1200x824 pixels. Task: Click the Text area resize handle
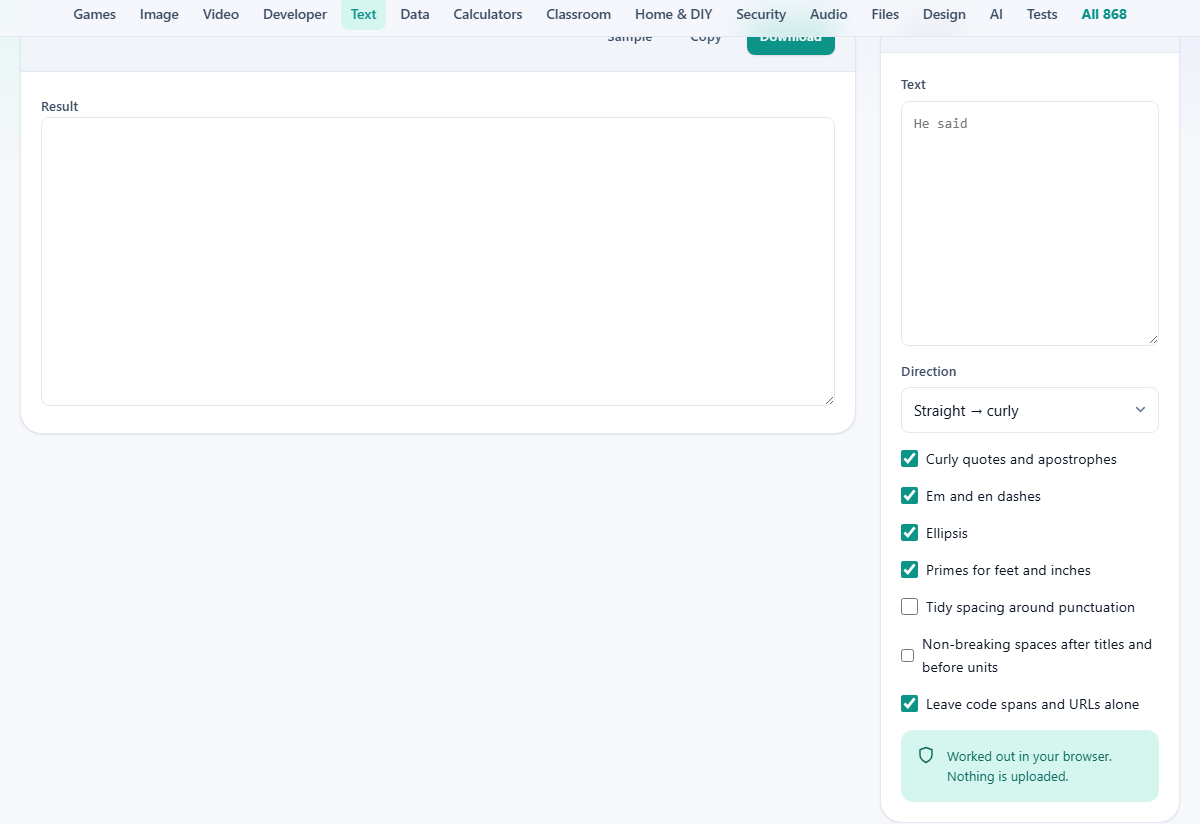tap(1153, 340)
